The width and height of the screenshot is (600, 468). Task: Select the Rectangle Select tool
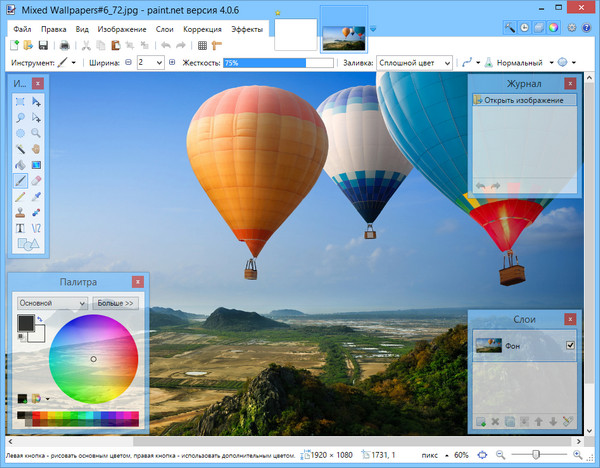20,102
